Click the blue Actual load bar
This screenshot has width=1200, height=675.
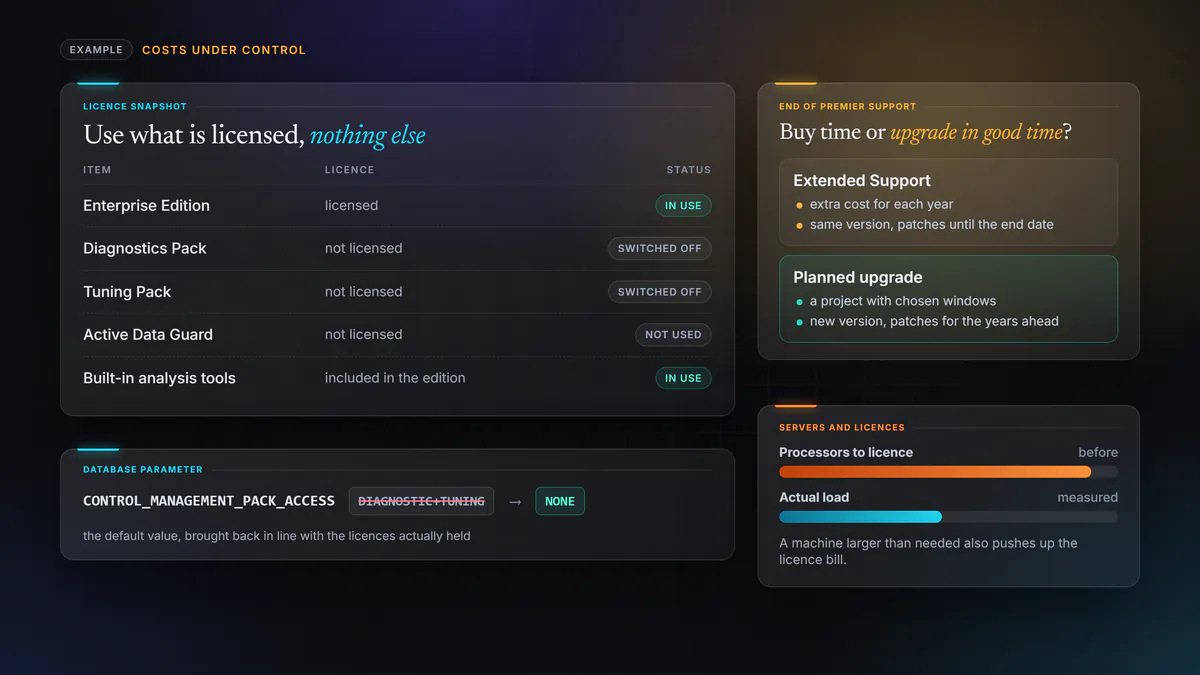tap(860, 517)
